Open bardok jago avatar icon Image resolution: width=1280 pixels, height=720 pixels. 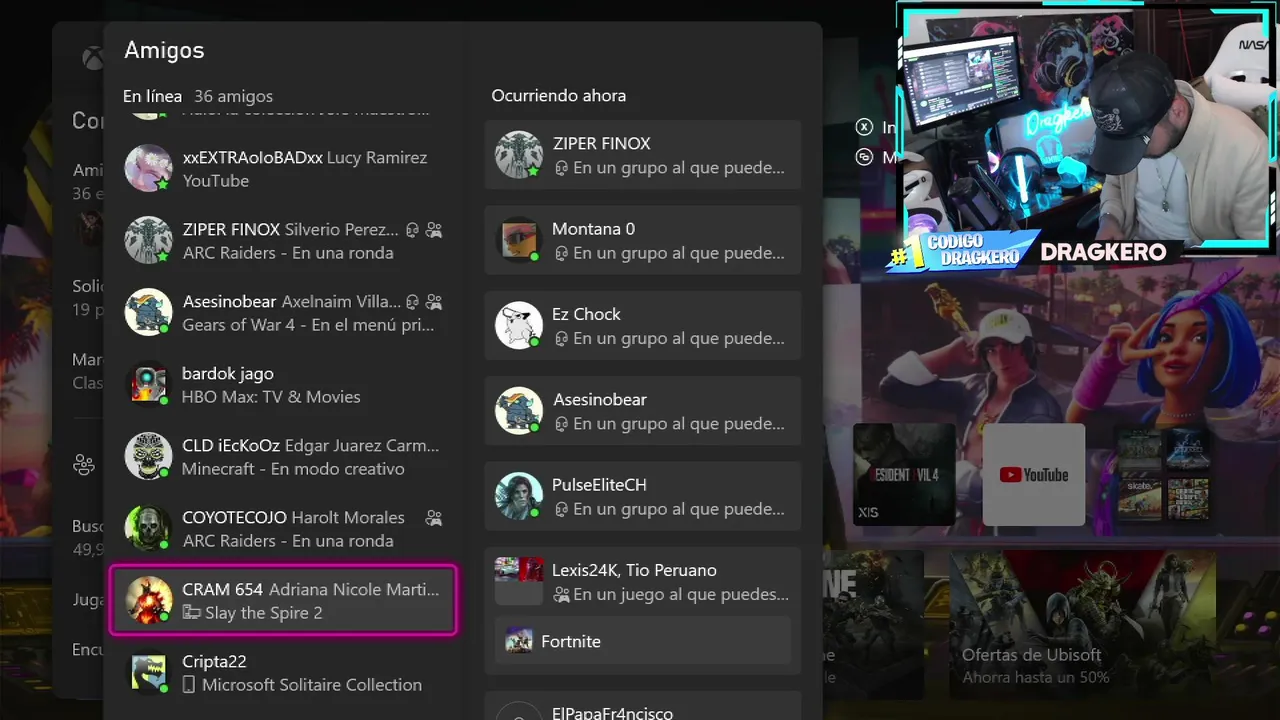148,384
